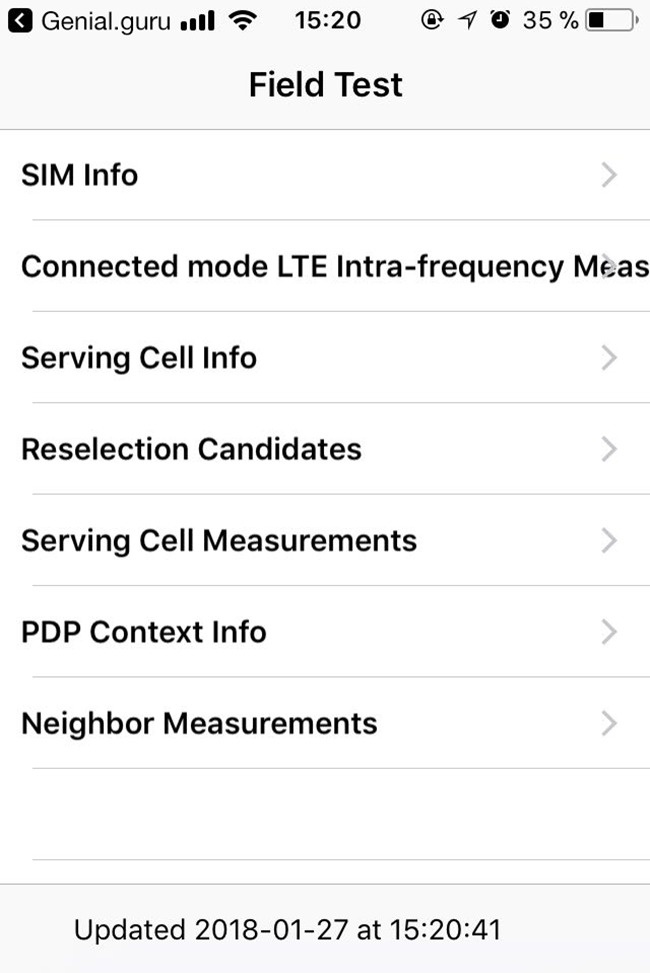650x973 pixels.
Task: Expand Serving Cell Info chevron
Action: coord(609,358)
